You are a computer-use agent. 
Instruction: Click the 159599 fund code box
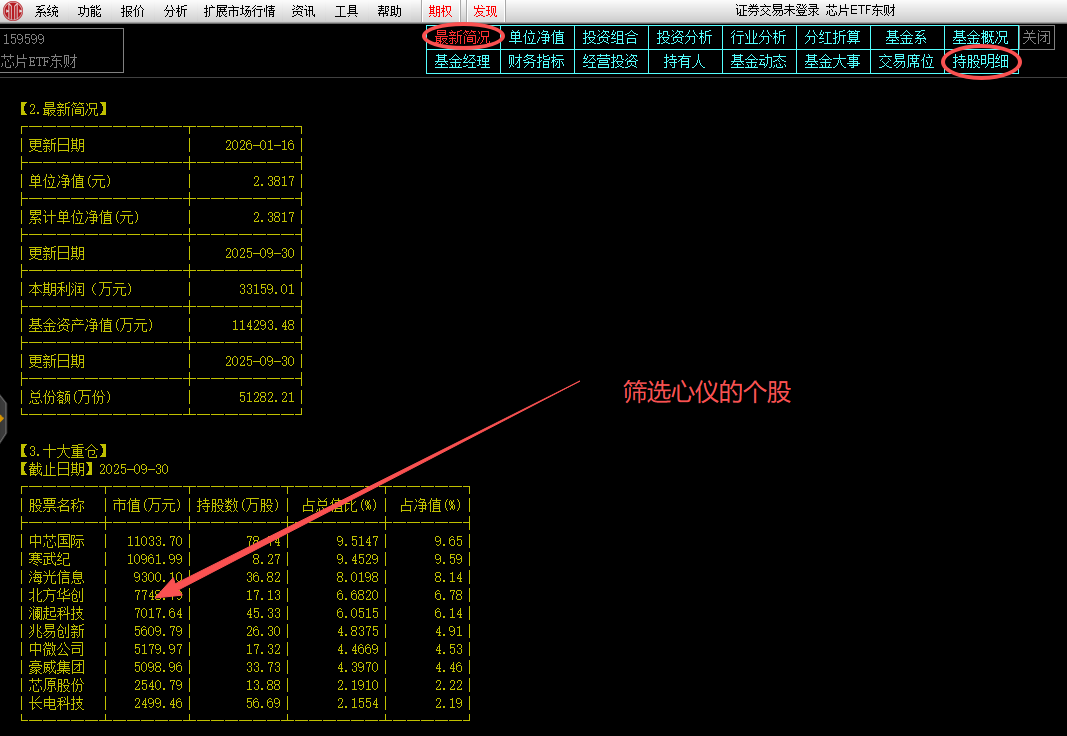pos(62,50)
